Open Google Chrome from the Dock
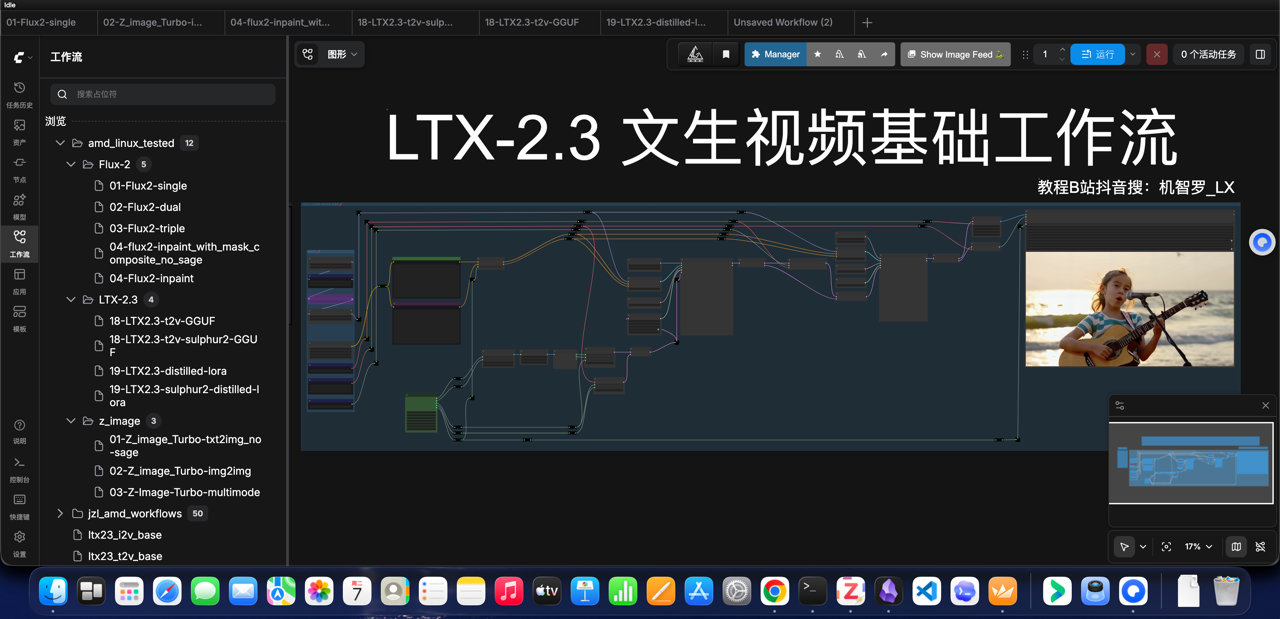This screenshot has height=619, width=1280. pos(774,592)
